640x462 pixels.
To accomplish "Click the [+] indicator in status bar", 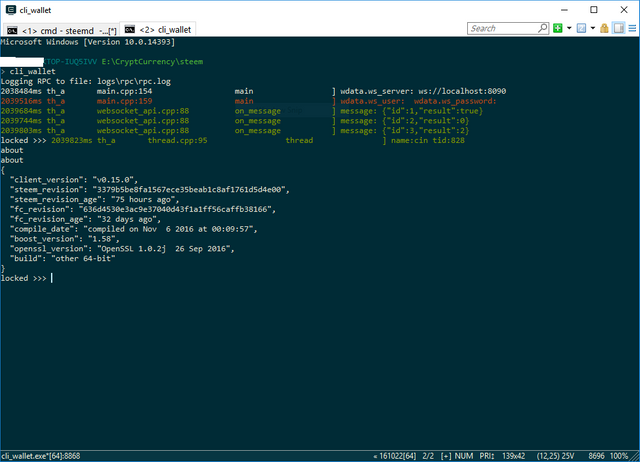I will pos(445,455).
